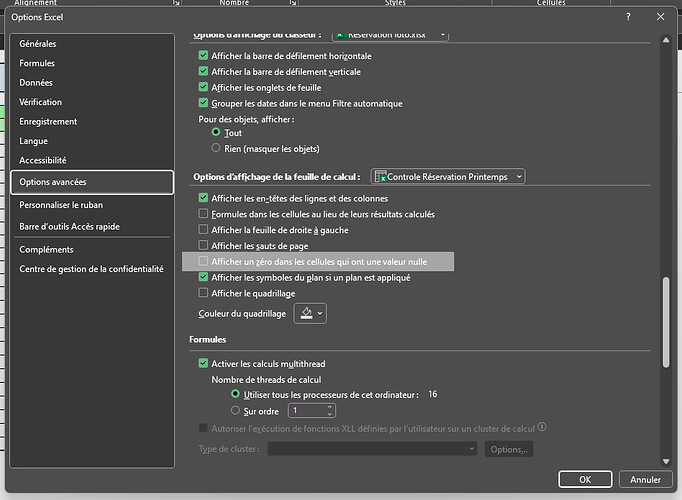Viewport: 682px width, 500px height.
Task: Open Enregistrement settings
Action: point(48,122)
